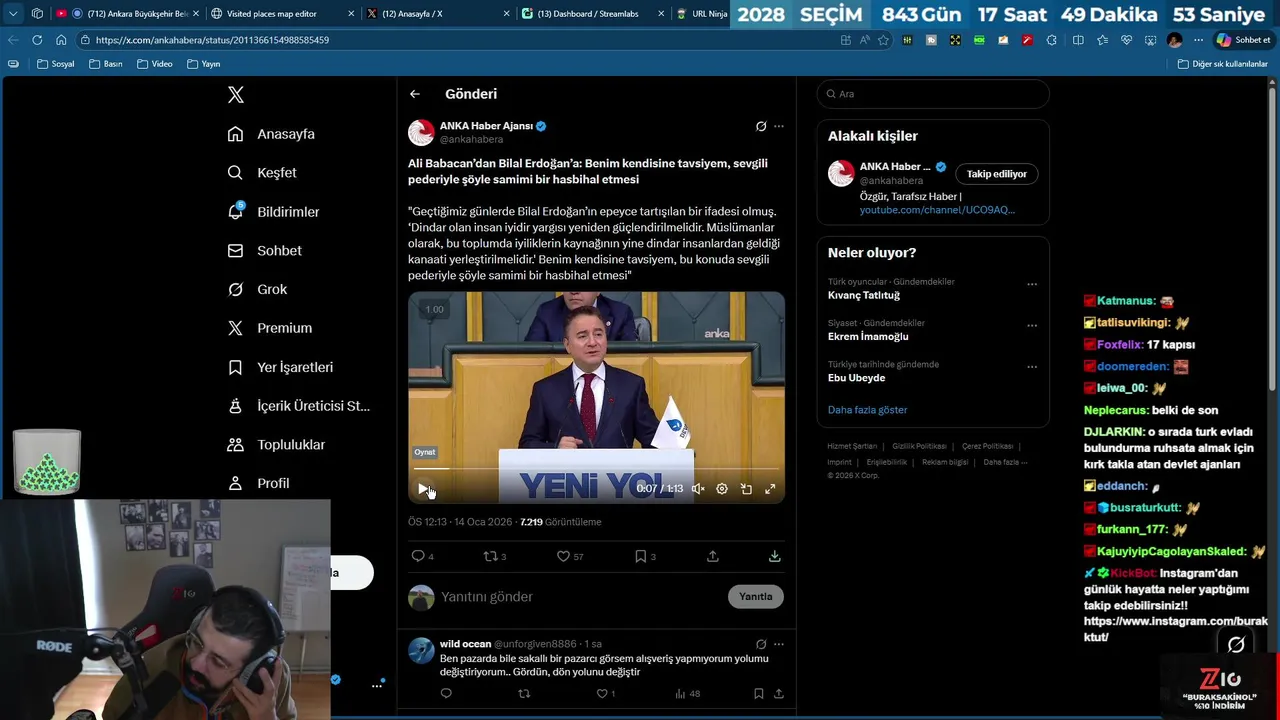The height and width of the screenshot is (720, 1280).
Task: Open the Basın bookmarks folder
Action: point(106,64)
